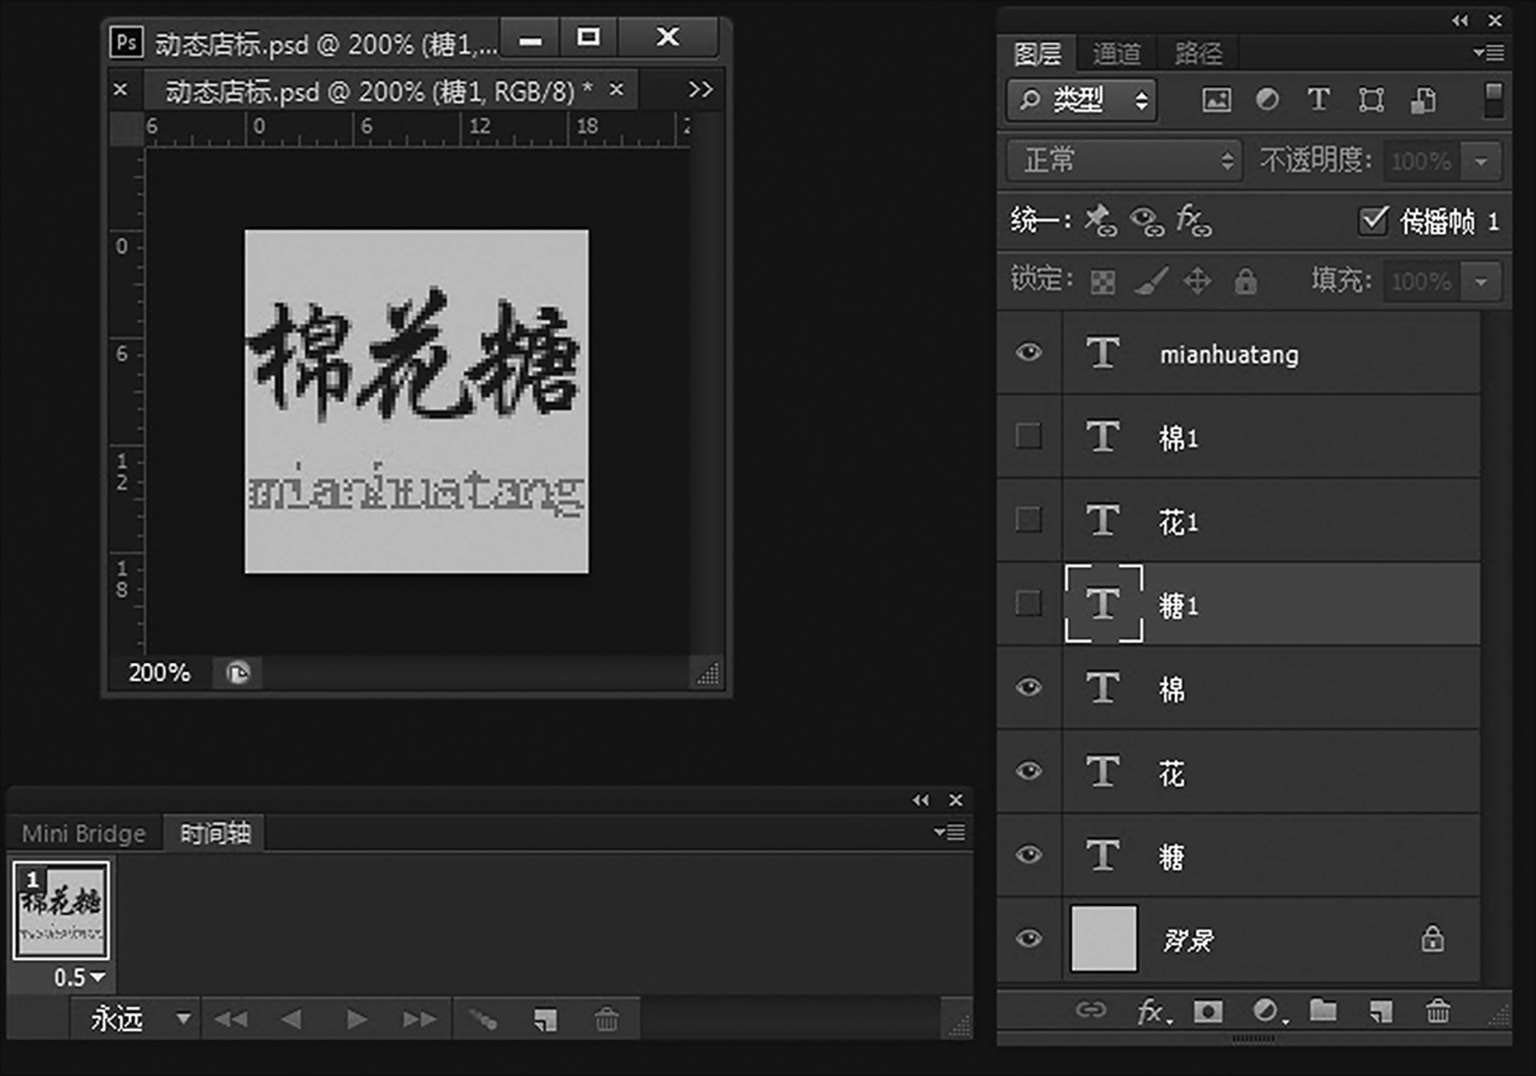Click the 背景 layer thumbnail
Viewport: 1536px width, 1076px height.
tap(1103, 938)
